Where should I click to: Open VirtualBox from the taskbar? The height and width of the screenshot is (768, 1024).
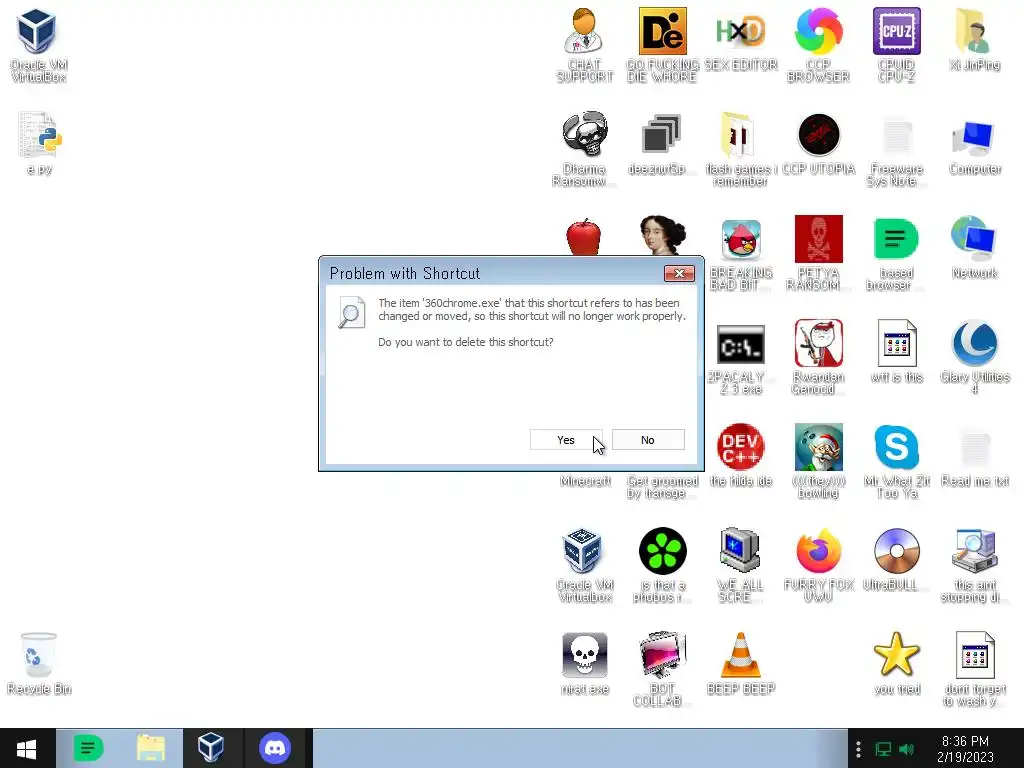pos(212,748)
